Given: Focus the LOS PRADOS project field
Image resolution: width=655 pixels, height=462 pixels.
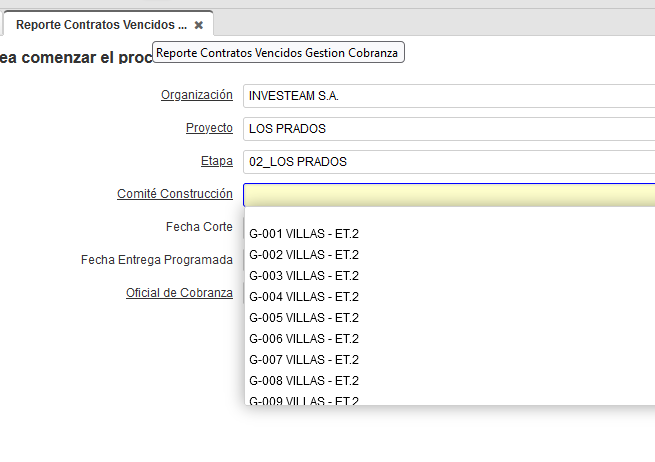Looking at the screenshot, I should 448,129.
